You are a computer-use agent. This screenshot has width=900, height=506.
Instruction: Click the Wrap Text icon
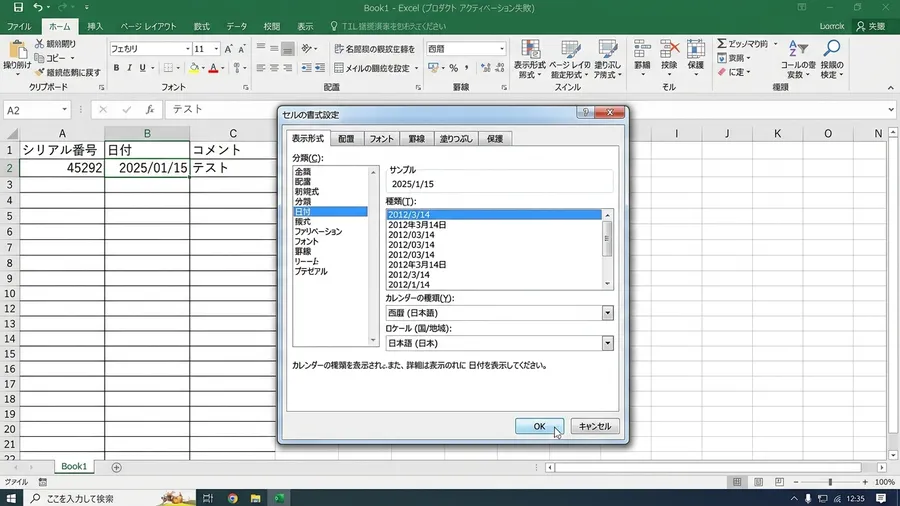[339, 49]
